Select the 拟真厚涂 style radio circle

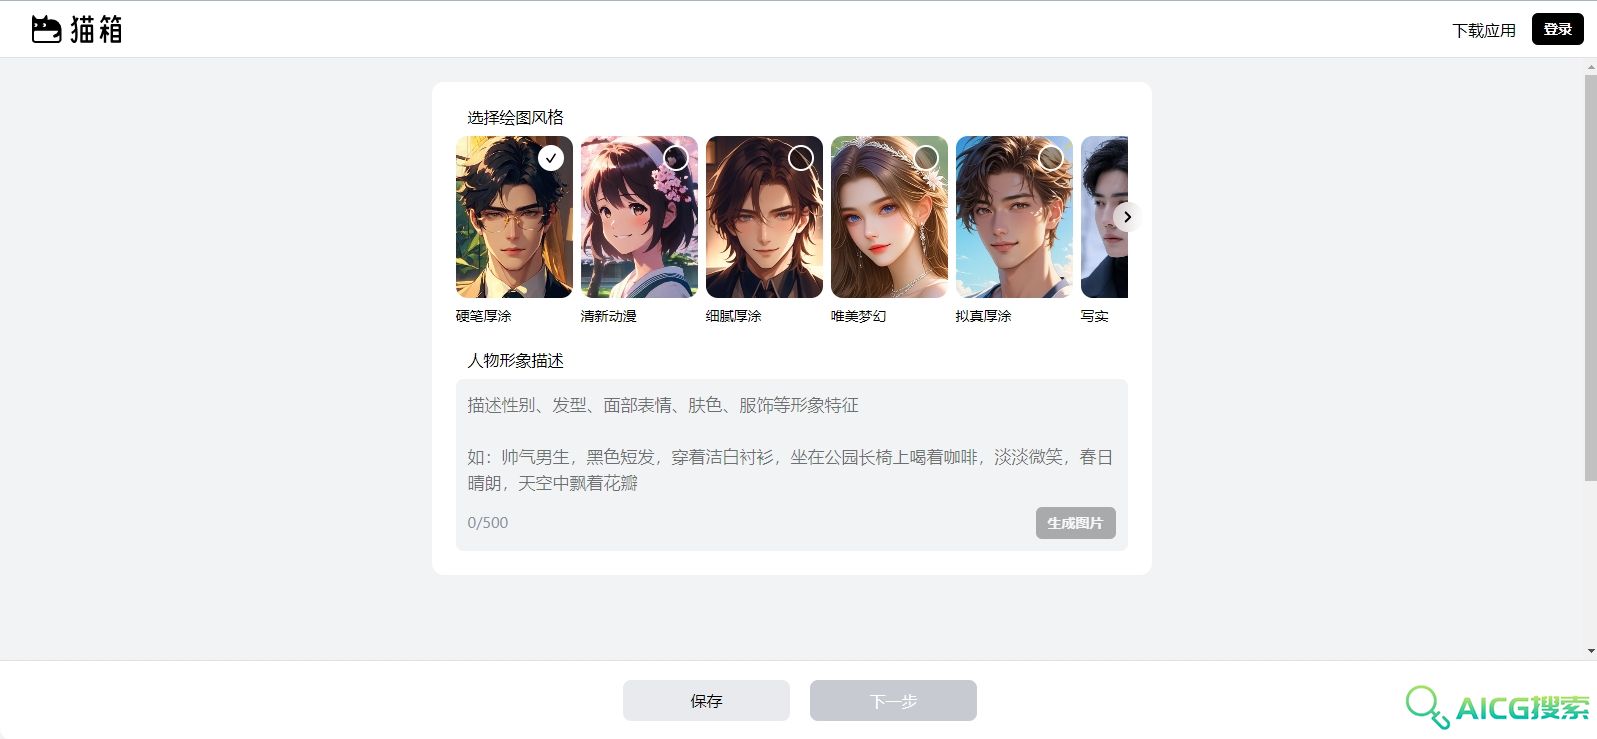coord(1051,158)
